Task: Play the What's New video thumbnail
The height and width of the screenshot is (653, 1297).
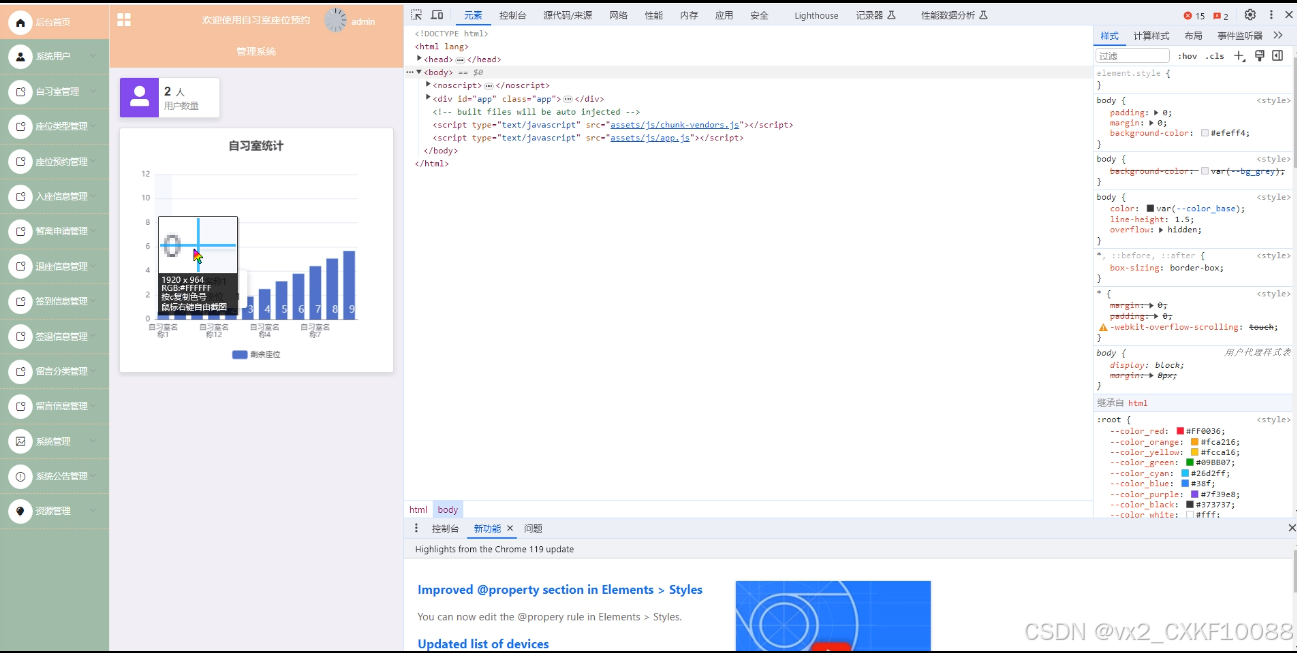Action: 833,617
